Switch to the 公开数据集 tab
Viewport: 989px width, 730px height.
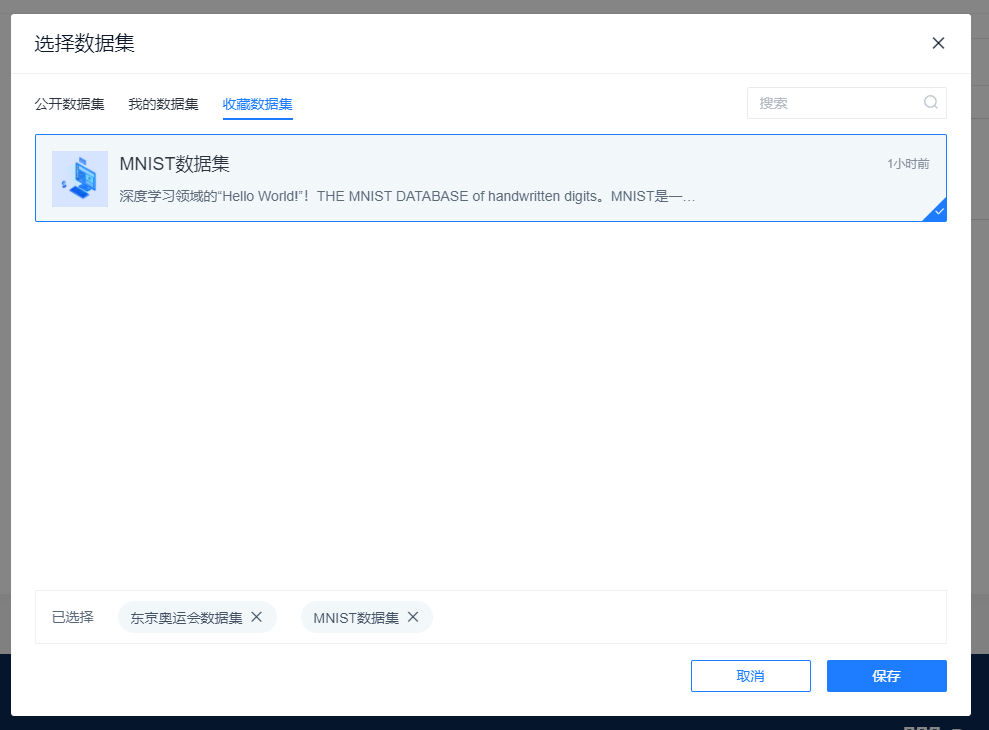pyautogui.click(x=69, y=104)
